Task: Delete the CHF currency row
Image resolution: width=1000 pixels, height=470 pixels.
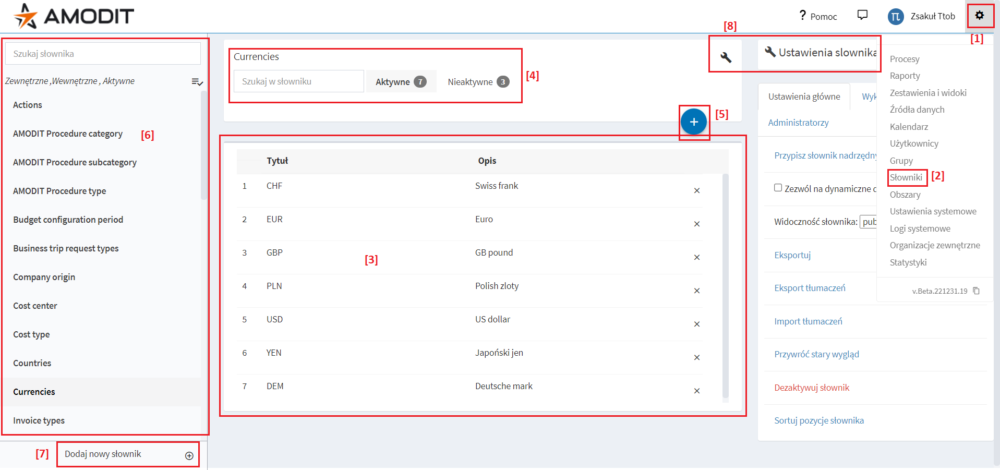Action: [x=697, y=190]
